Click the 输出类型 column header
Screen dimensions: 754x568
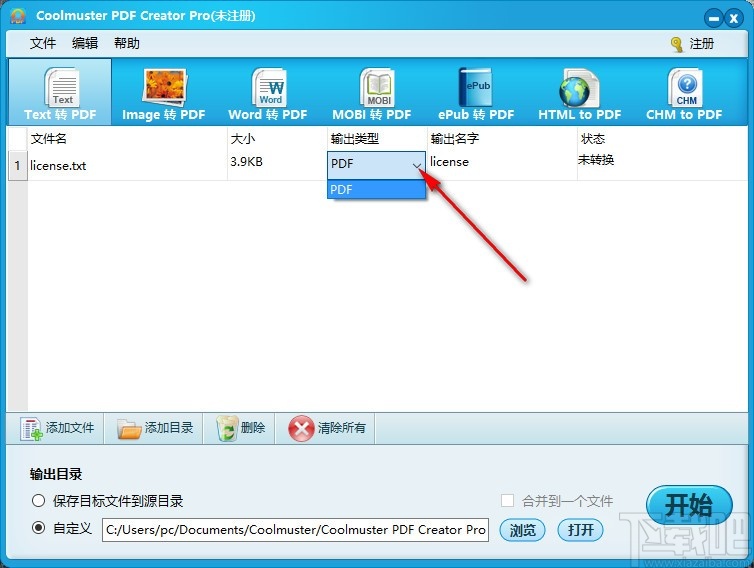(377, 139)
